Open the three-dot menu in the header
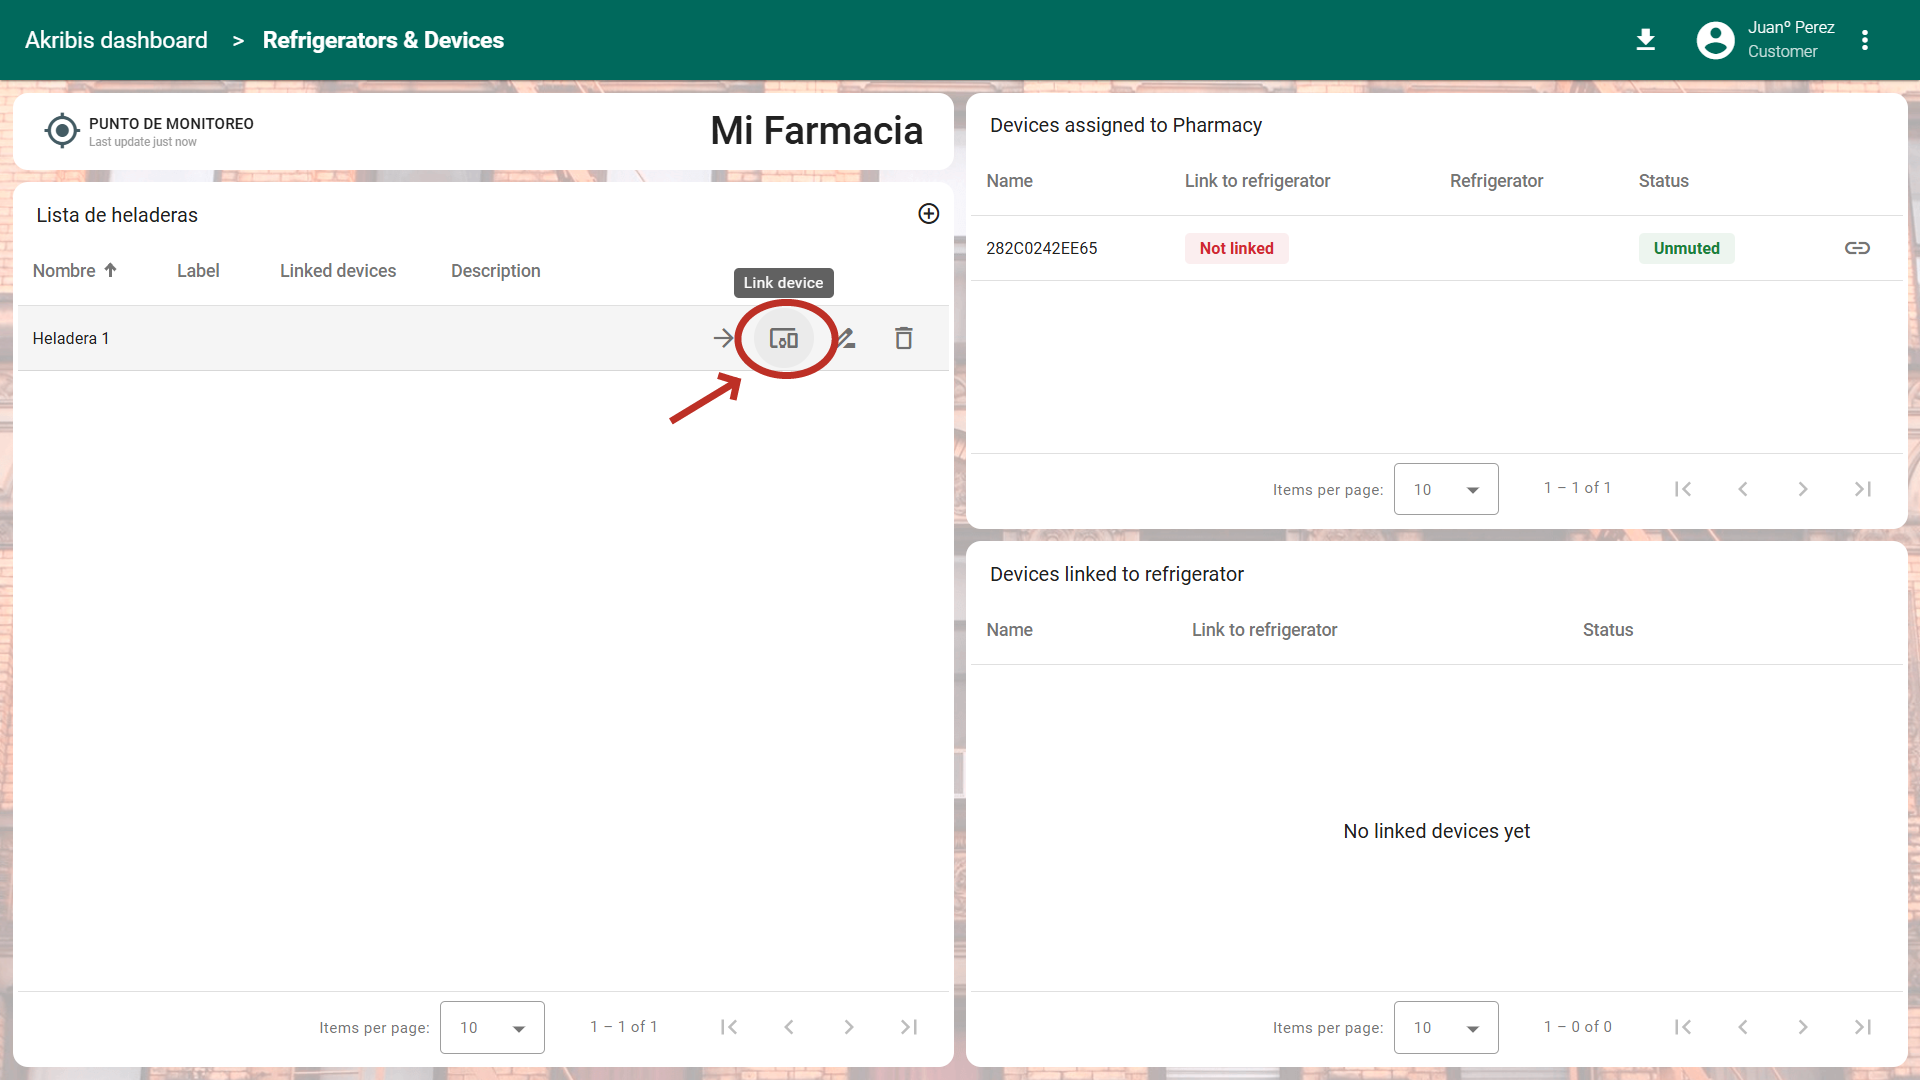Image resolution: width=1920 pixels, height=1080 pixels. pos(1864,40)
